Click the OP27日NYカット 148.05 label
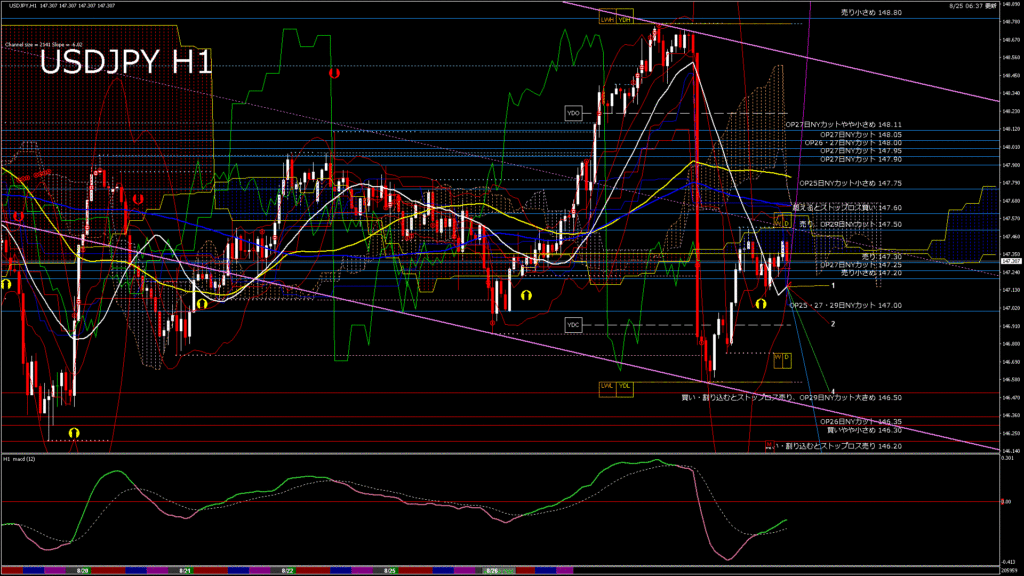Screen dimensions: 1024x576 point(860,134)
